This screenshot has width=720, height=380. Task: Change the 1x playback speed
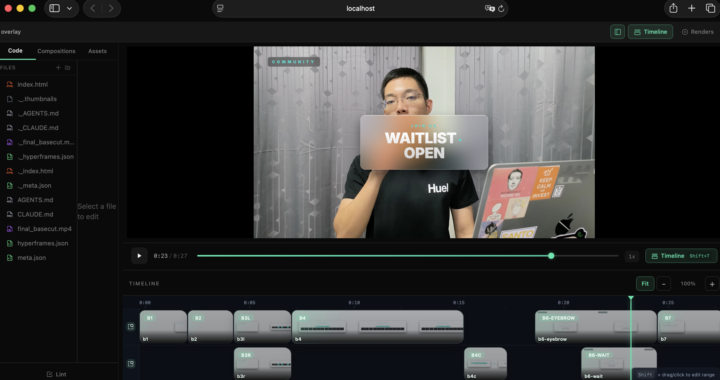[632, 256]
